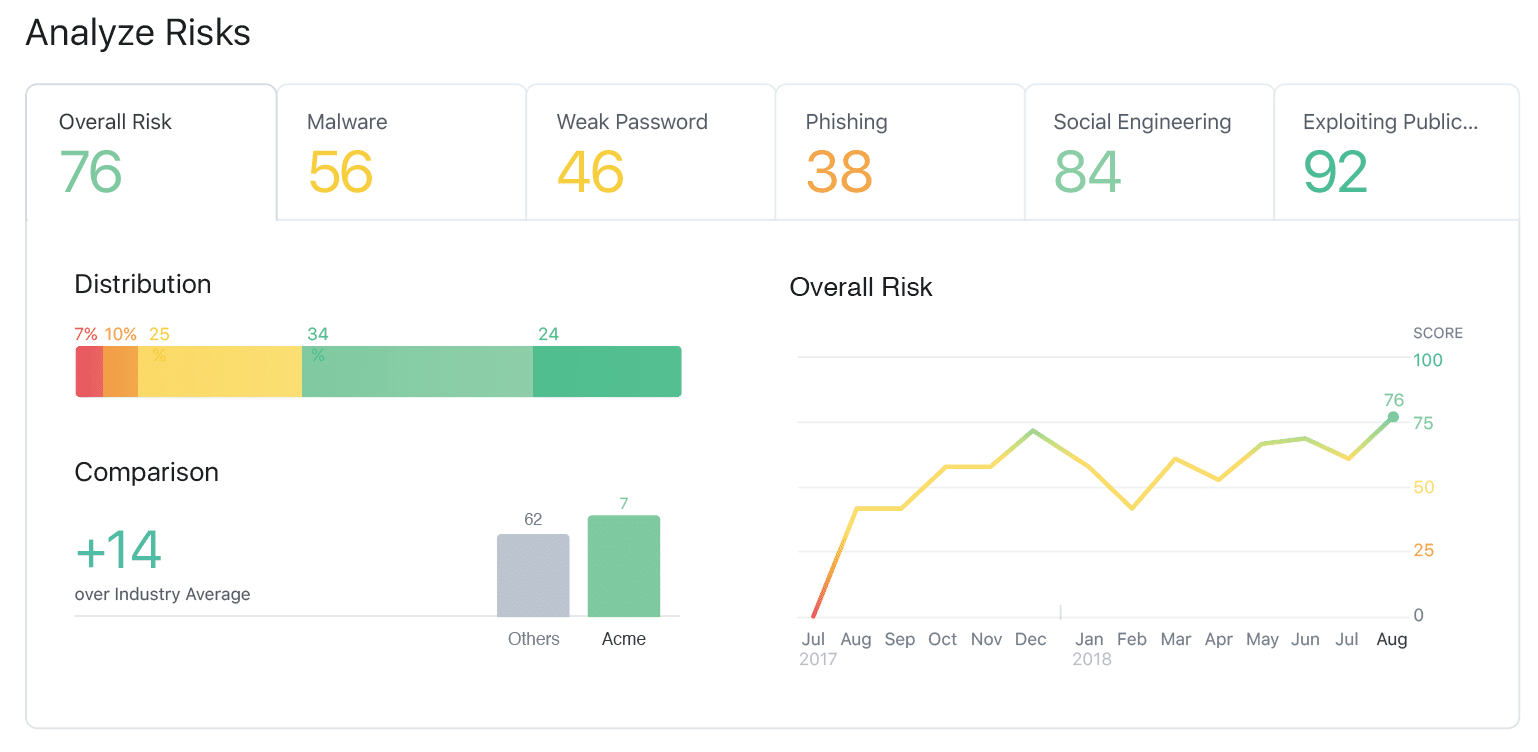The image size is (1538, 752).
Task: Switch to Weak Password tab
Action: tap(651, 152)
